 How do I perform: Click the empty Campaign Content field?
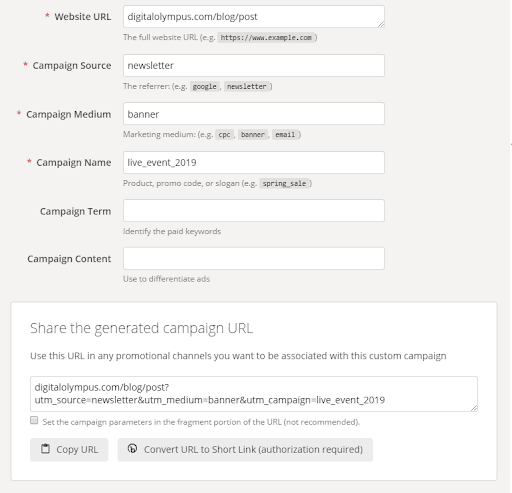254,258
